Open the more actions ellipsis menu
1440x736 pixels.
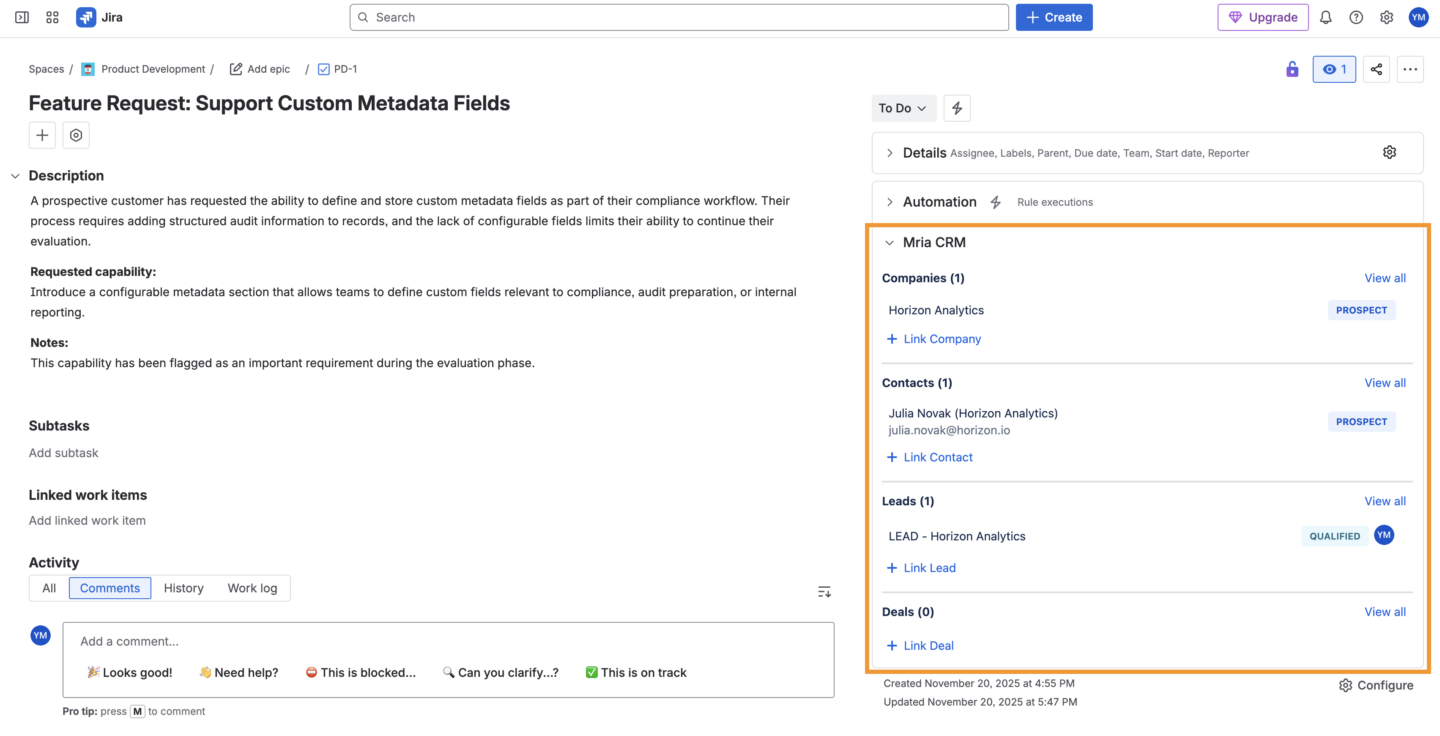1410,68
